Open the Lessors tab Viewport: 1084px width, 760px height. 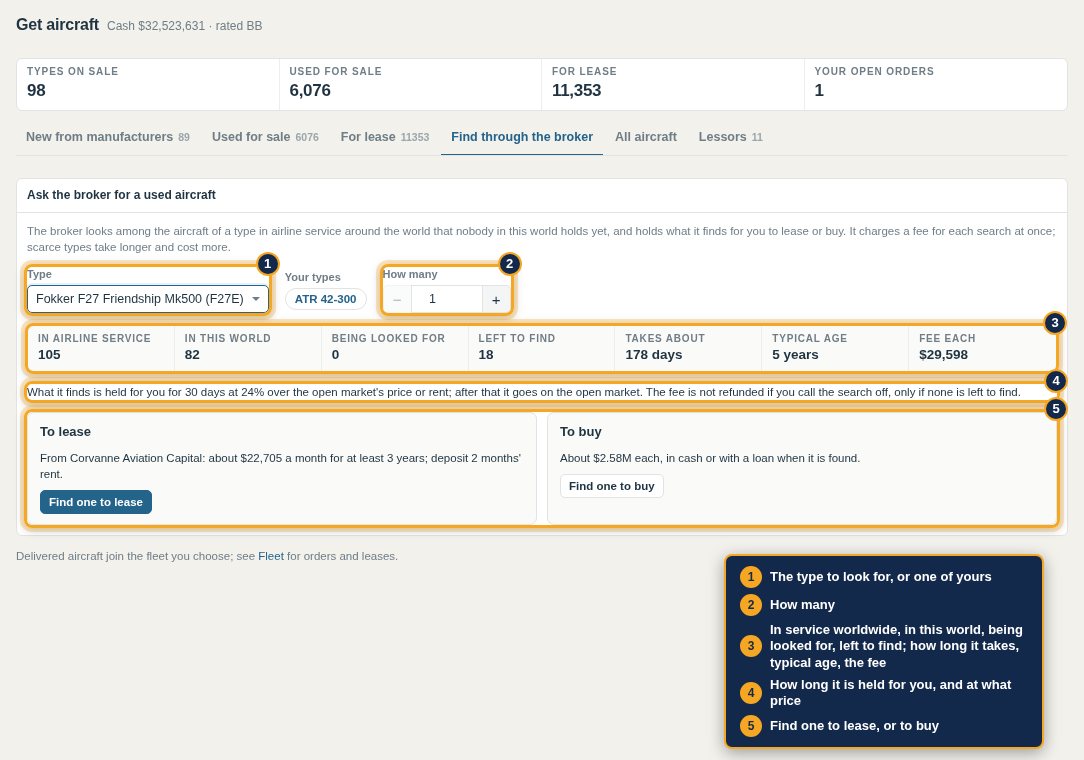[x=731, y=137]
